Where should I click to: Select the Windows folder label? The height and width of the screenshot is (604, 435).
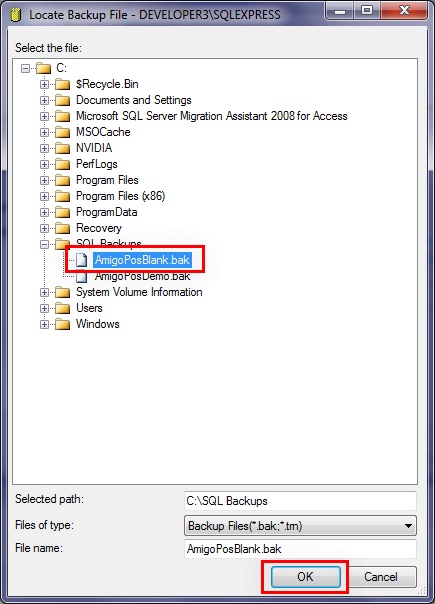click(97, 324)
